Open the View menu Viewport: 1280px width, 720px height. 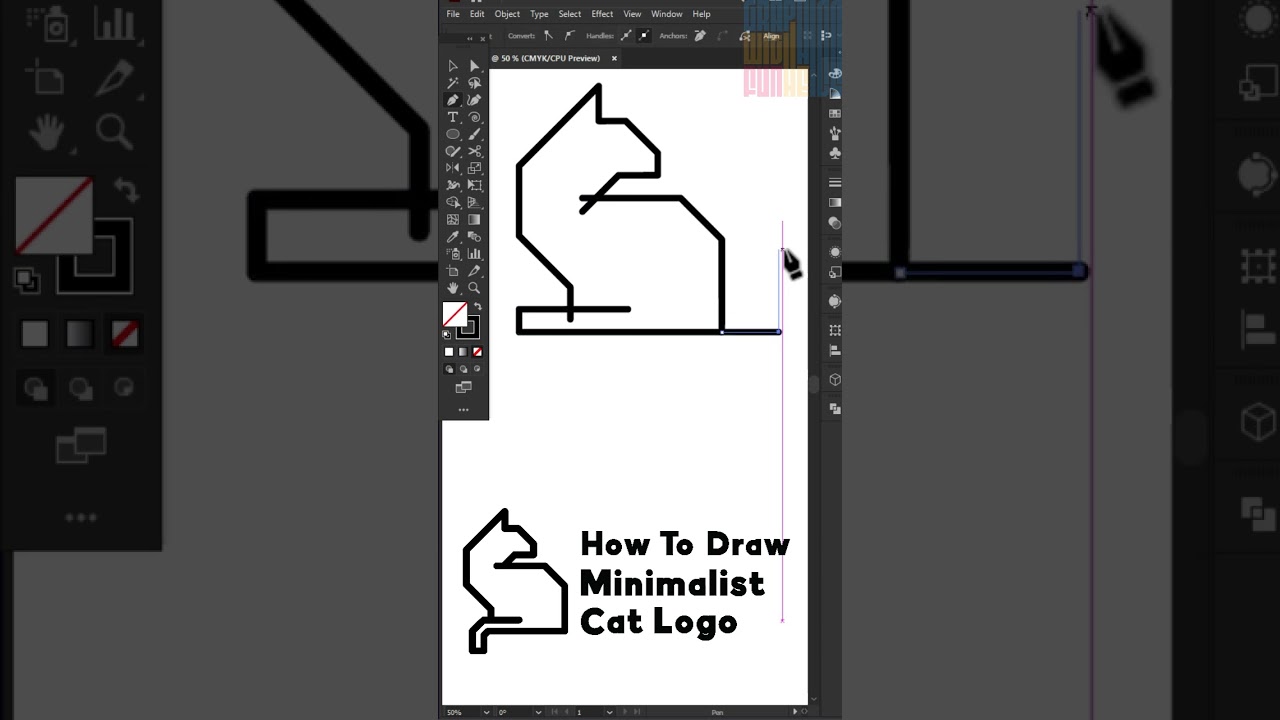click(x=632, y=14)
